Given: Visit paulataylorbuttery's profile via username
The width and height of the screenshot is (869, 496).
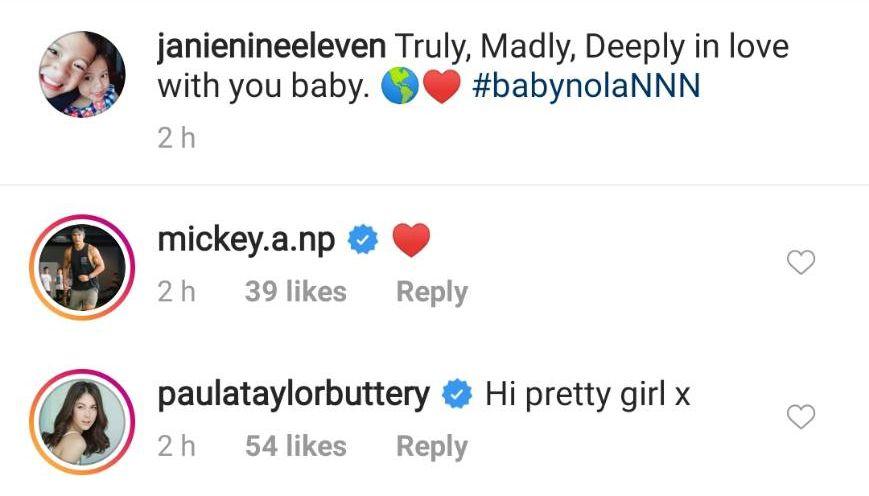Looking at the screenshot, I should pos(294,394).
